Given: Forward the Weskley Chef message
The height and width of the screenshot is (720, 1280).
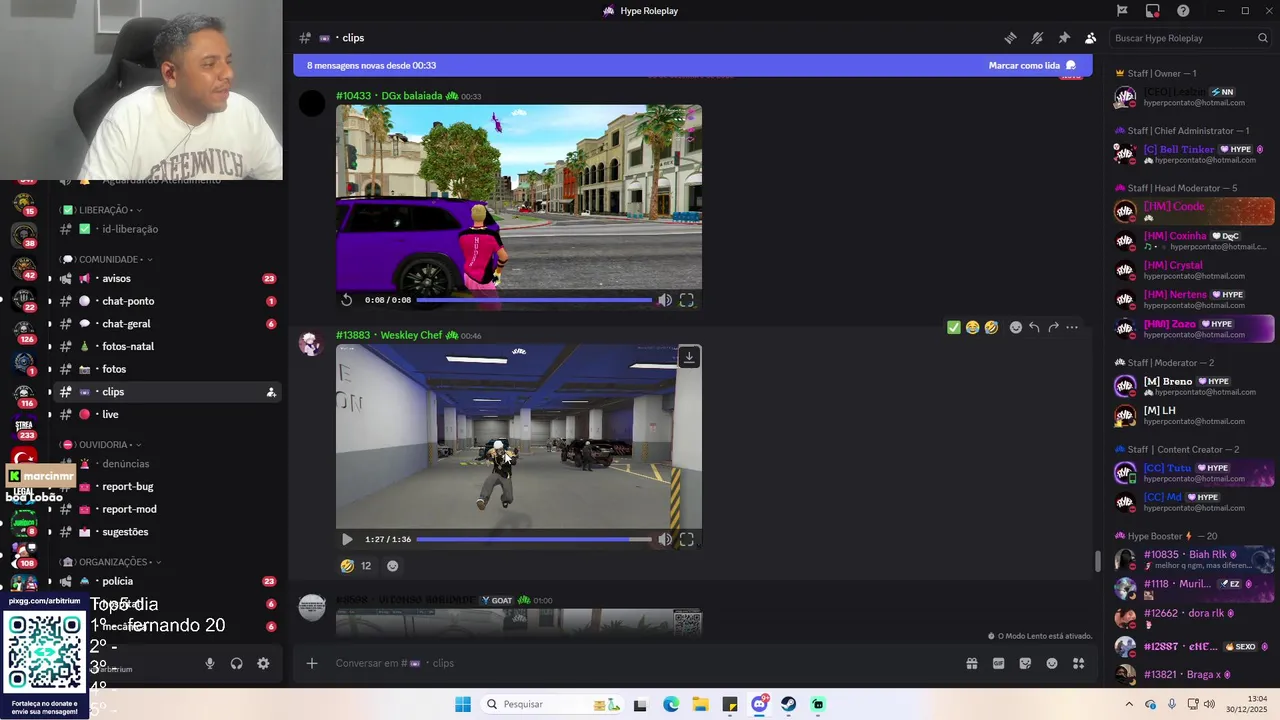Looking at the screenshot, I should click(x=1053, y=327).
